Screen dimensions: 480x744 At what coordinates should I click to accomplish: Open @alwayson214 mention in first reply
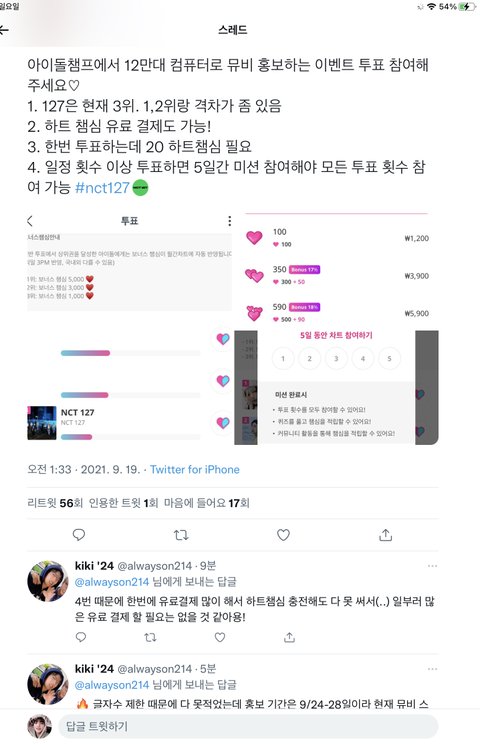(x=112, y=582)
